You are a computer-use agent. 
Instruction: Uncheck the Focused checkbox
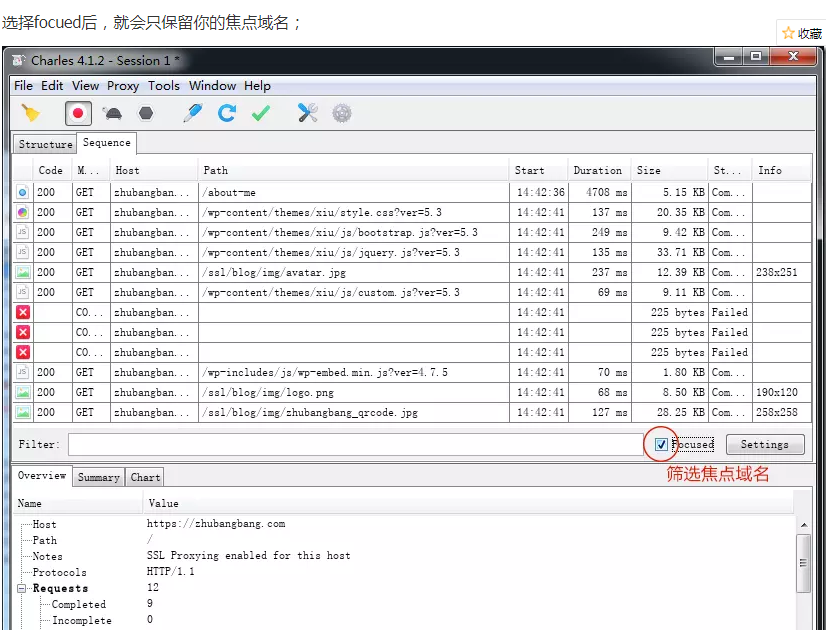(x=661, y=445)
